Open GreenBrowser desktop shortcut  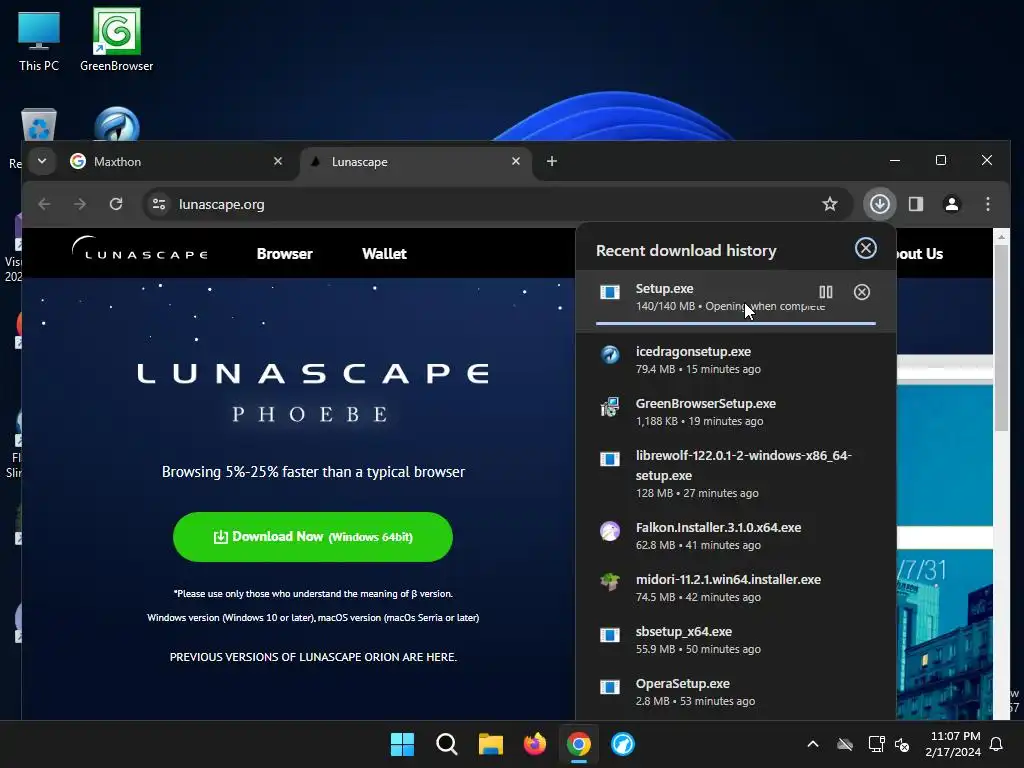coord(116,40)
